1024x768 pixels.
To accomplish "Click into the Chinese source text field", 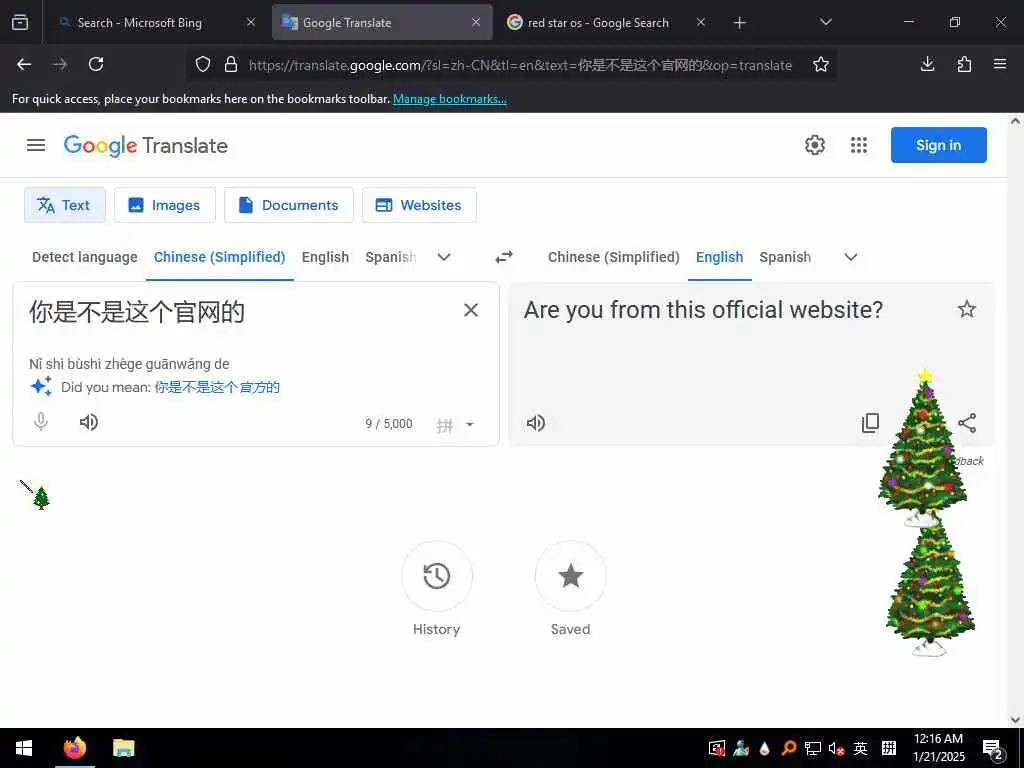I will (238, 312).
